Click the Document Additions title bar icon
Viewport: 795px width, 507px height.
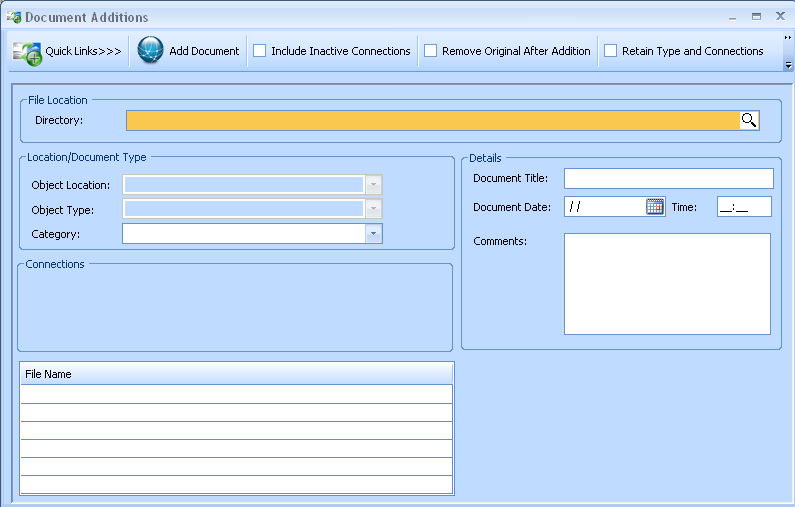click(13, 17)
